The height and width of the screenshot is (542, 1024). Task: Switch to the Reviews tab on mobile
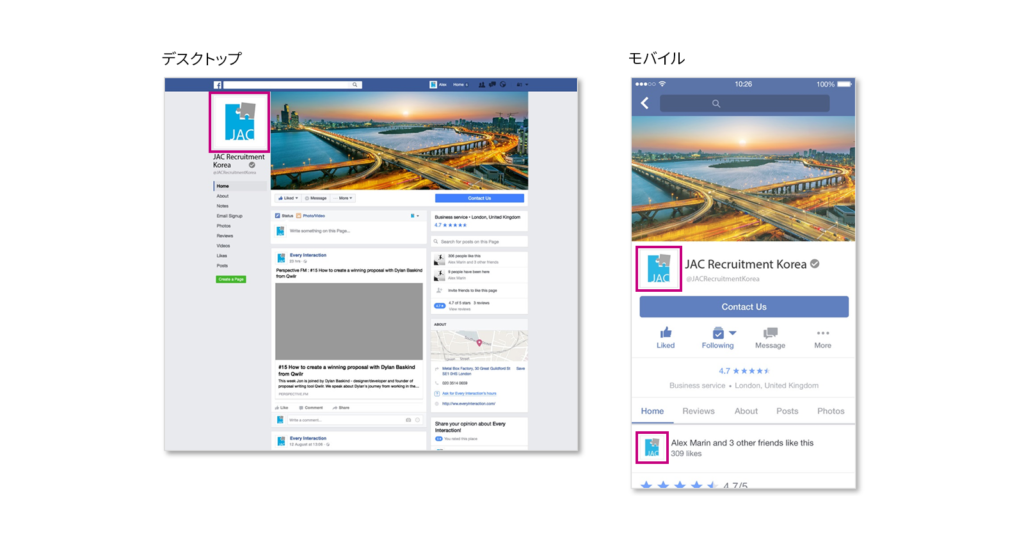698,411
